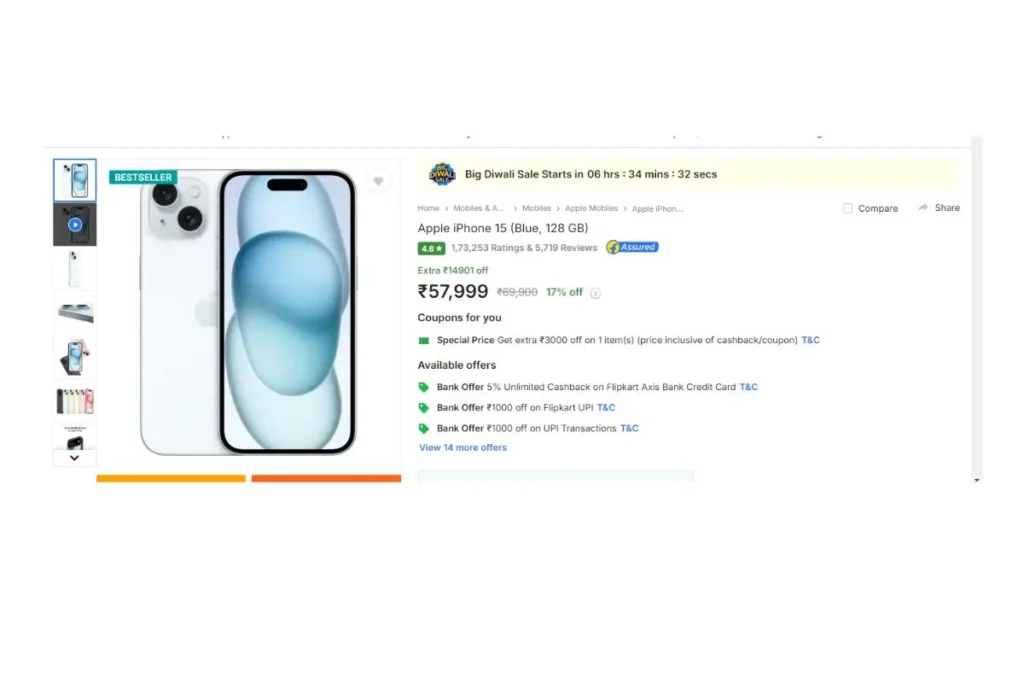Image resolution: width=1024 pixels, height=683 pixels.
Task: Select the hand holding iPhone thumbnail
Action: point(75,357)
